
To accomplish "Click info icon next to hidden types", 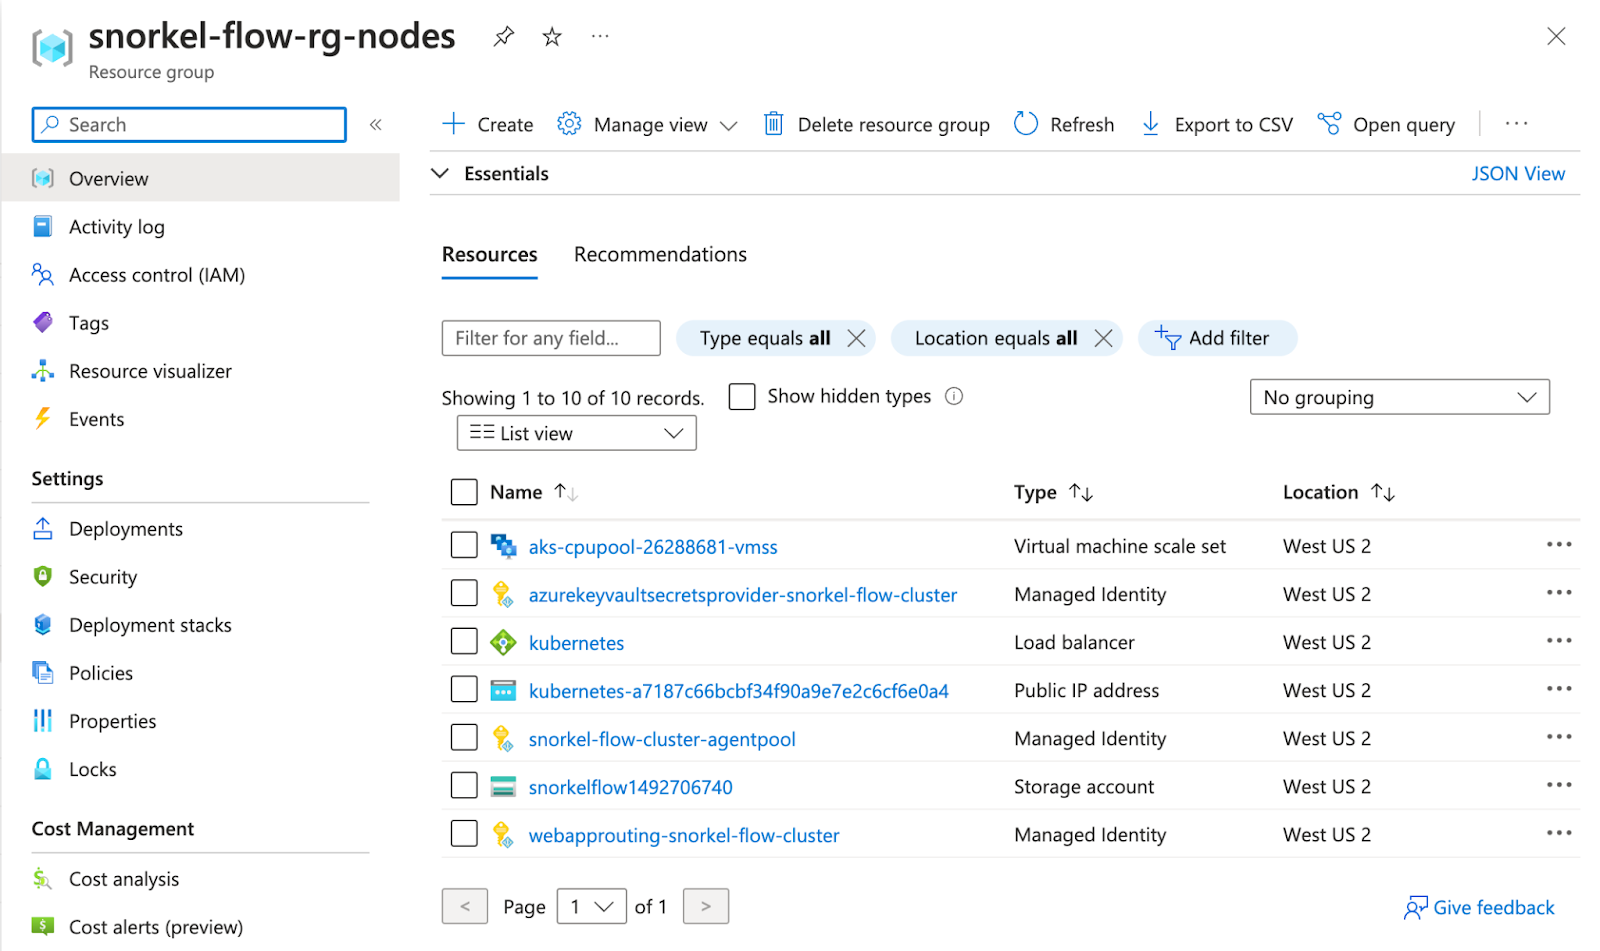I will [x=954, y=396].
